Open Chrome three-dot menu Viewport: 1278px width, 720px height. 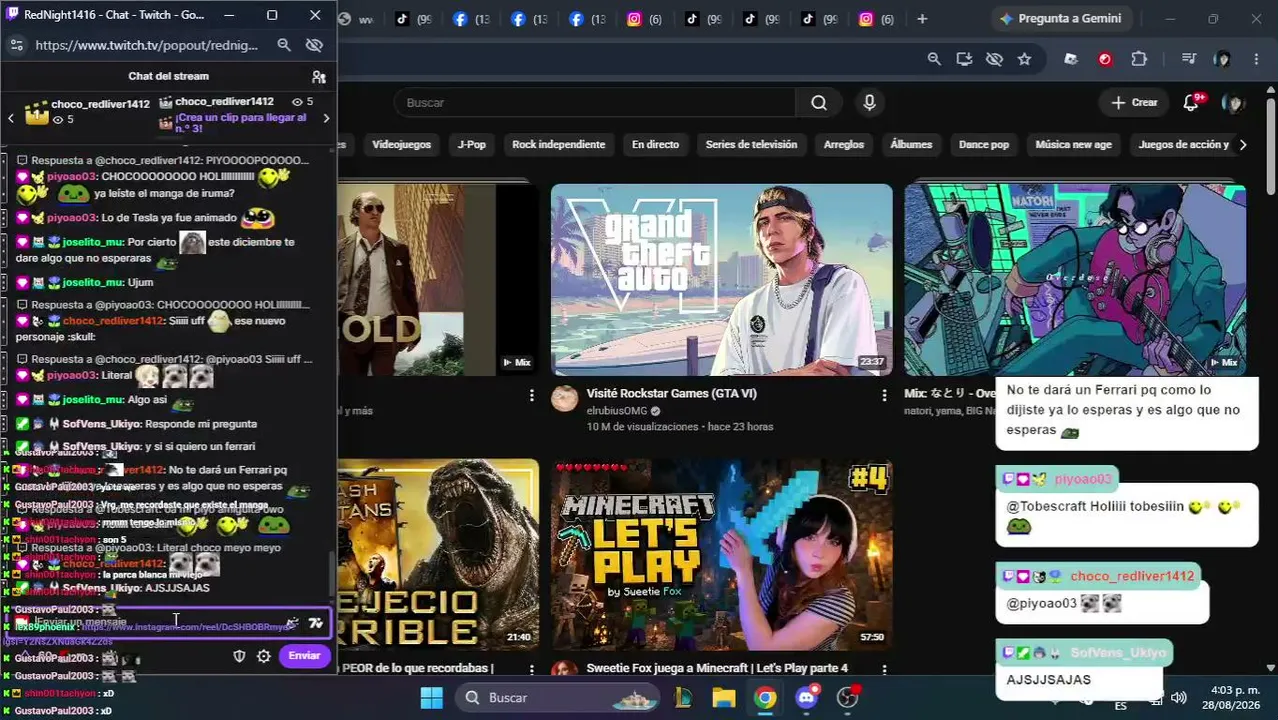(1256, 59)
